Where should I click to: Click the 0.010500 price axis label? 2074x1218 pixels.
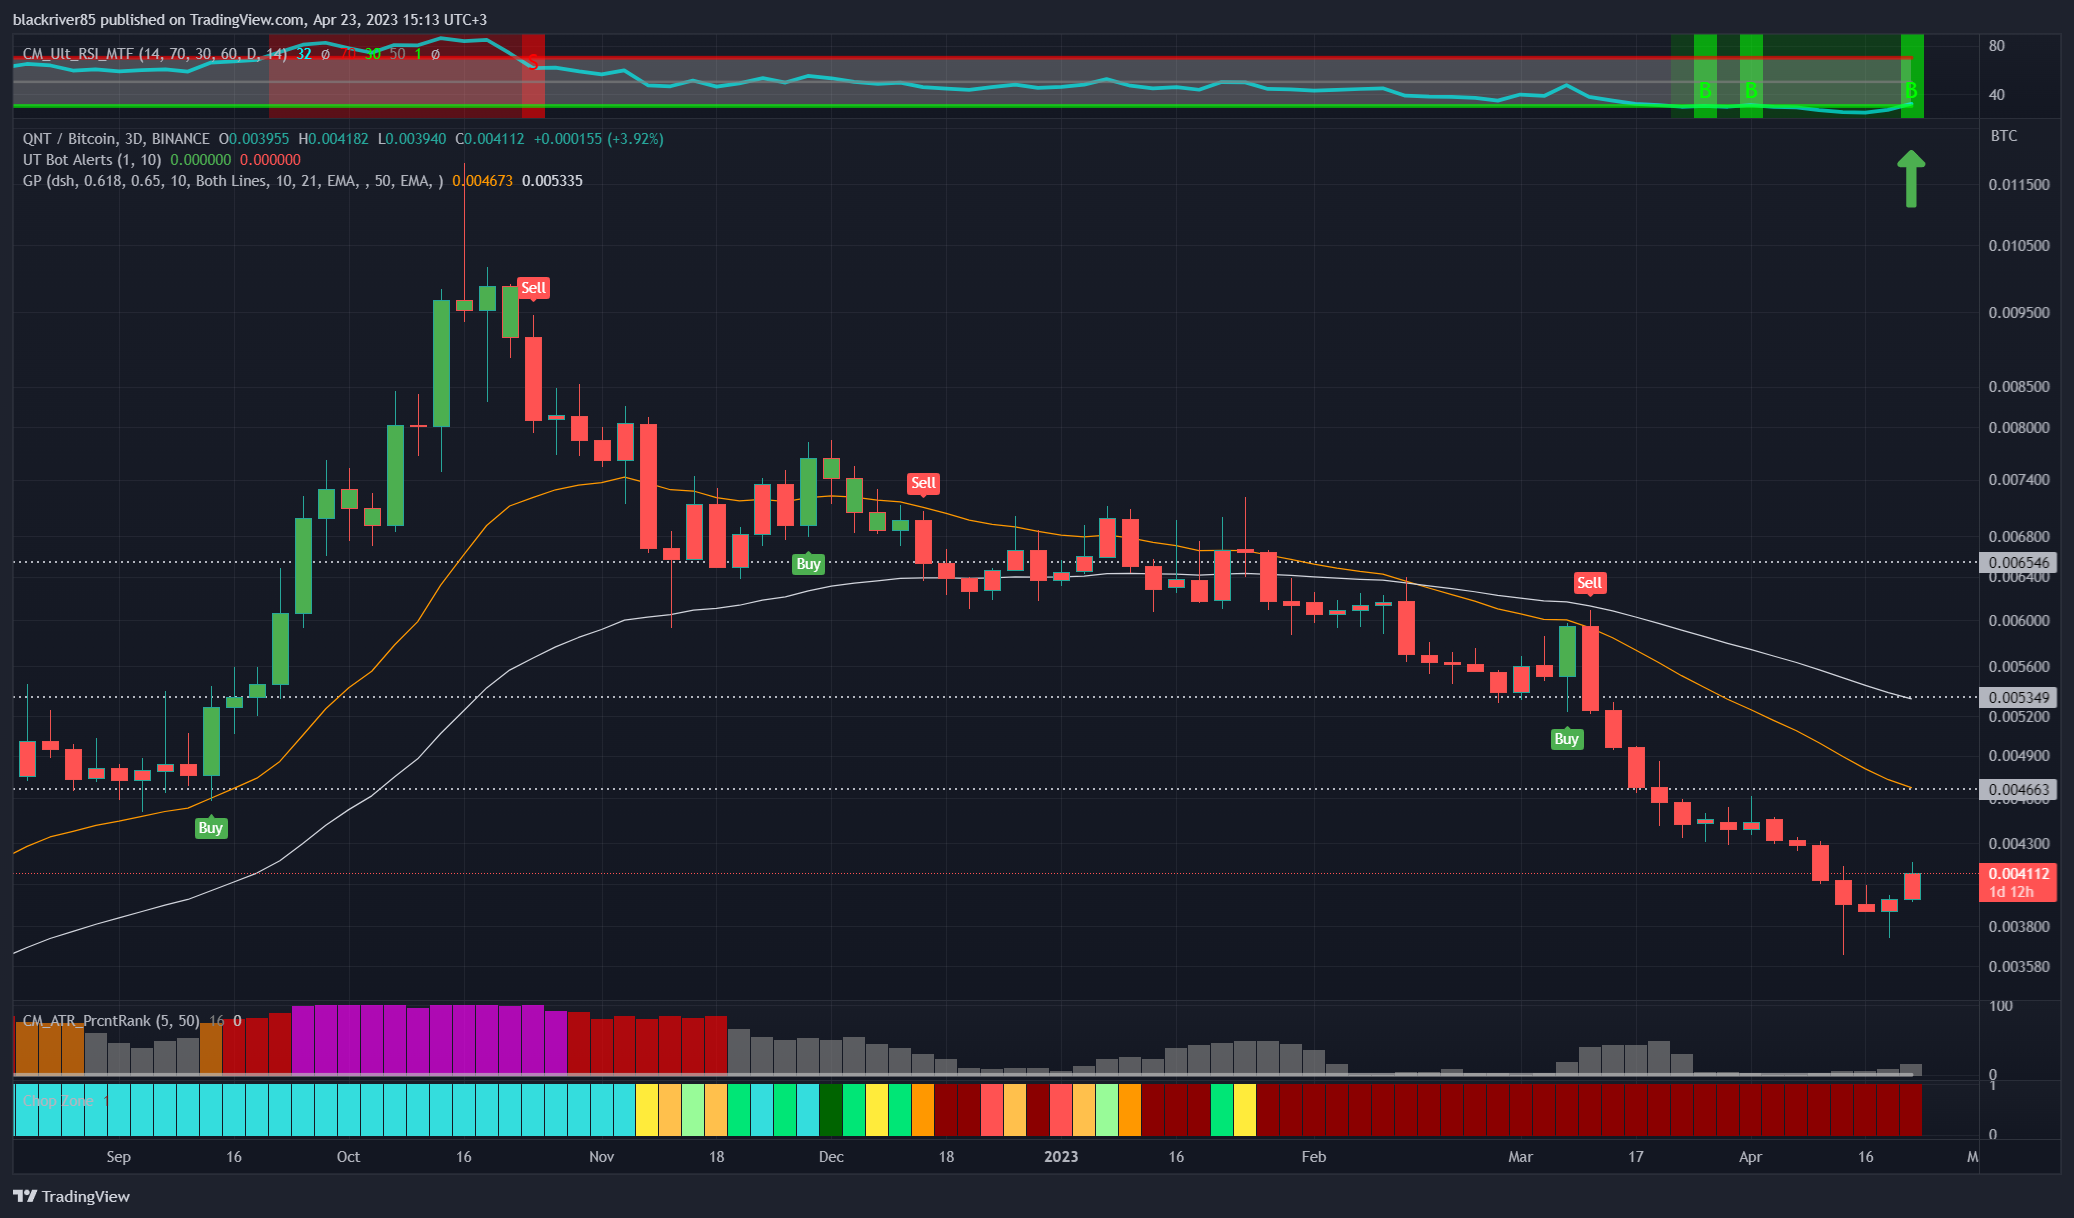tap(2019, 246)
